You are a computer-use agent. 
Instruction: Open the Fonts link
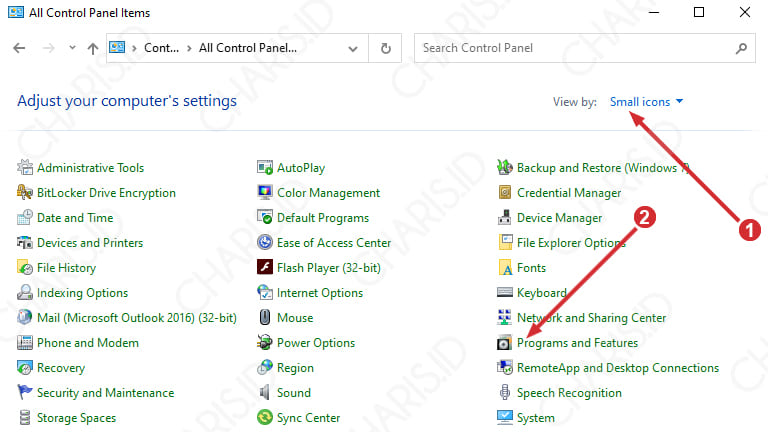tap(531, 268)
